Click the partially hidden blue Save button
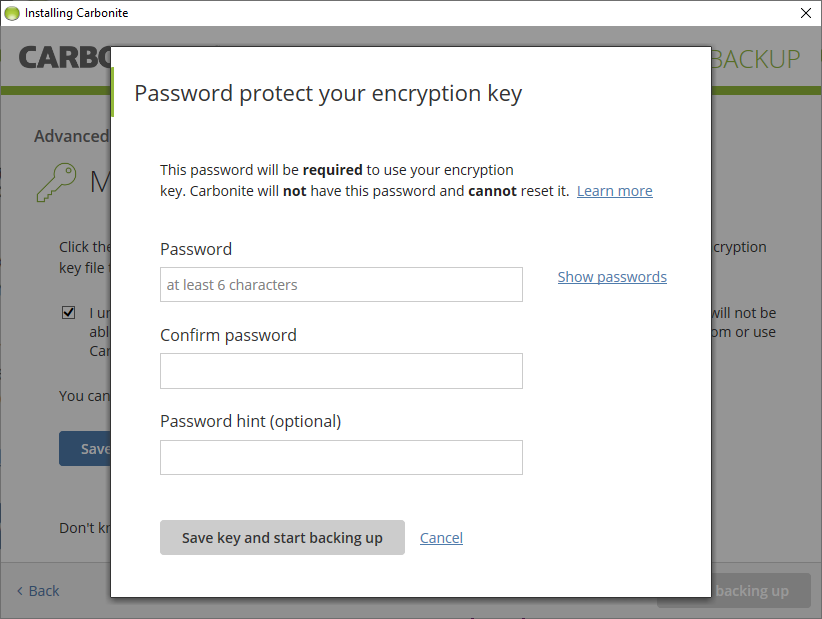822x619 pixels. point(85,449)
